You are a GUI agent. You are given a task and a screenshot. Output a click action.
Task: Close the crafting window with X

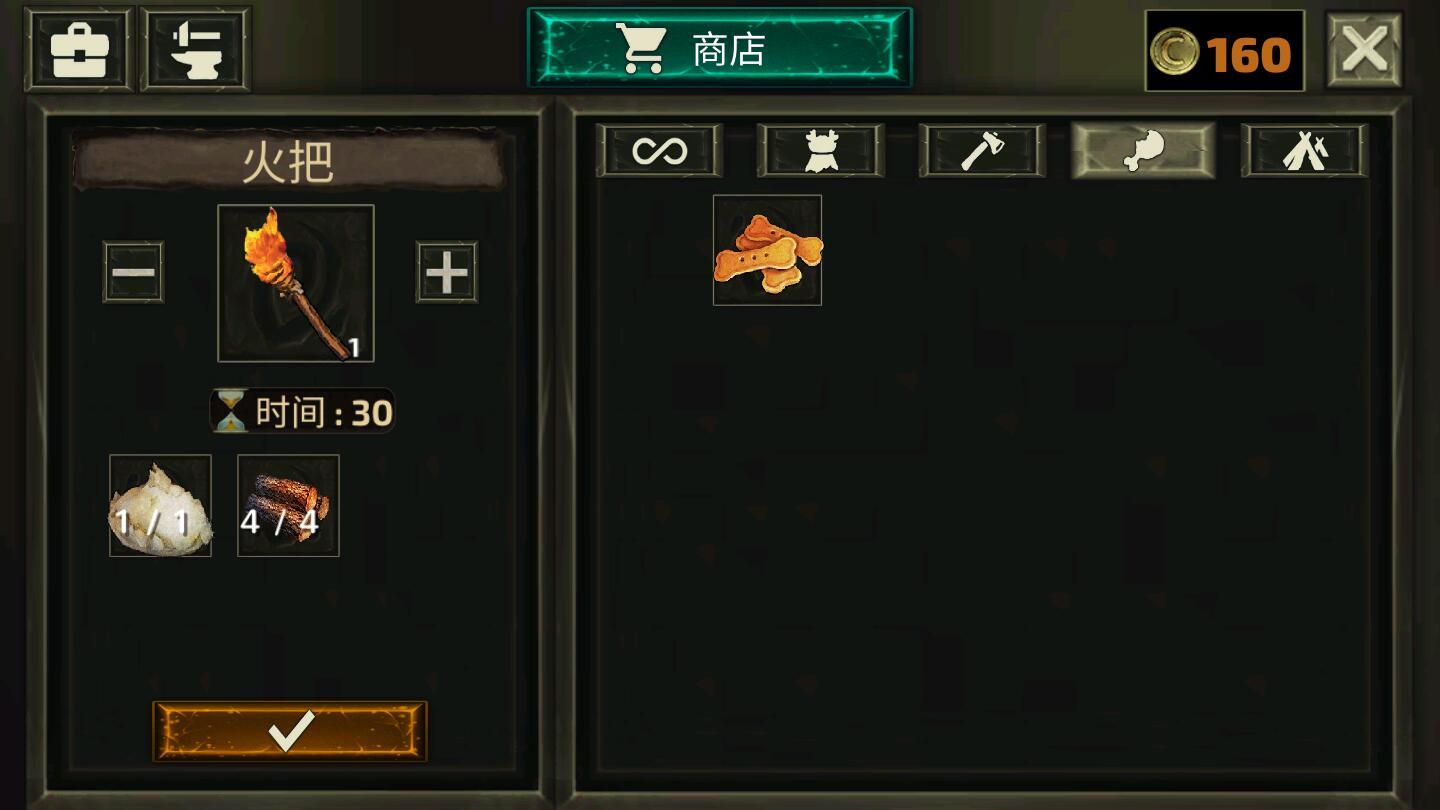[x=1364, y=50]
